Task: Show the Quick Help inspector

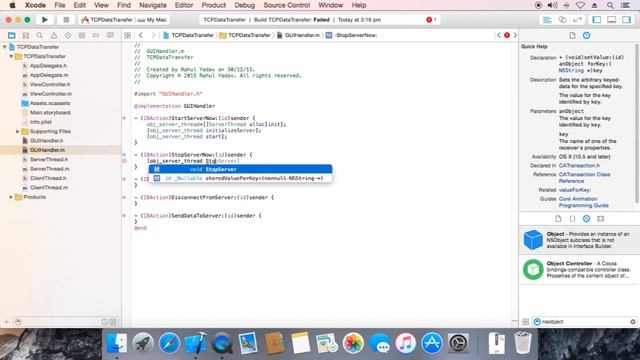Action: point(587,36)
